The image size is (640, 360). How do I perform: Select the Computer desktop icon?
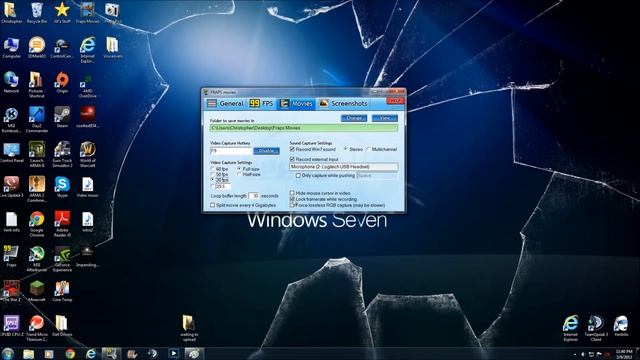11,48
